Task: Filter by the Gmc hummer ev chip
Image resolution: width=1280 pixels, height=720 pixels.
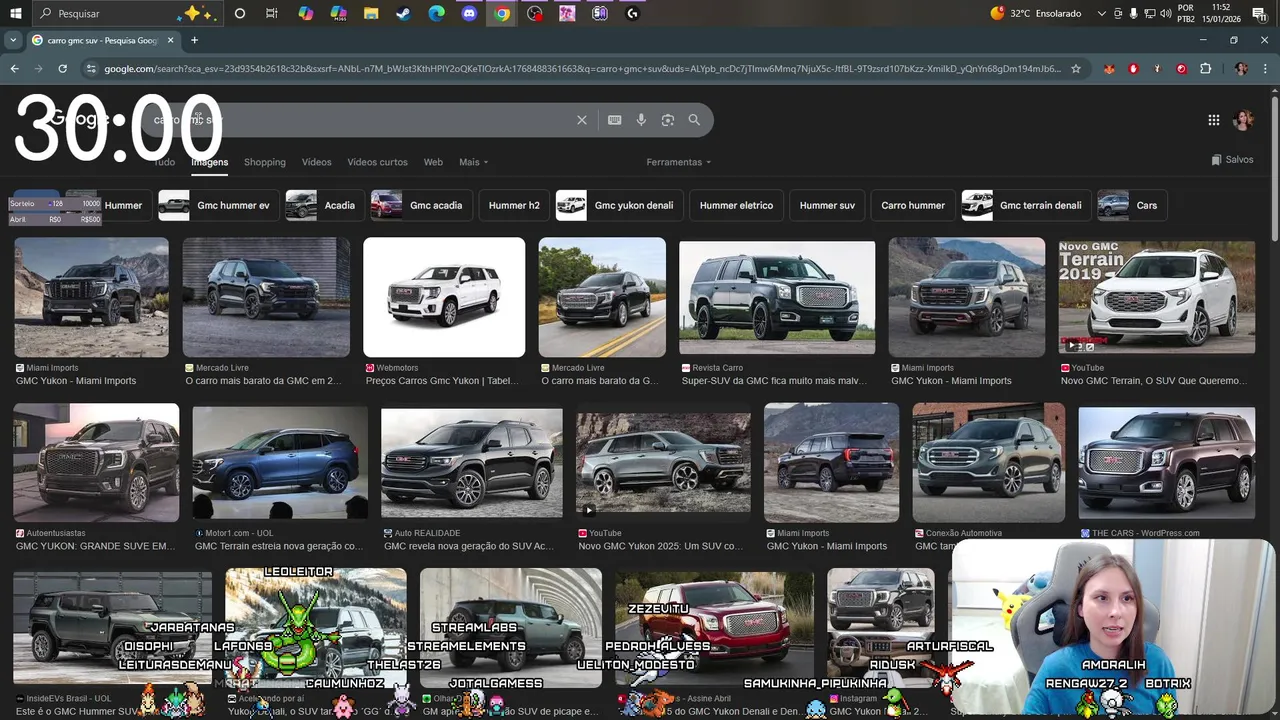Action: click(220, 205)
